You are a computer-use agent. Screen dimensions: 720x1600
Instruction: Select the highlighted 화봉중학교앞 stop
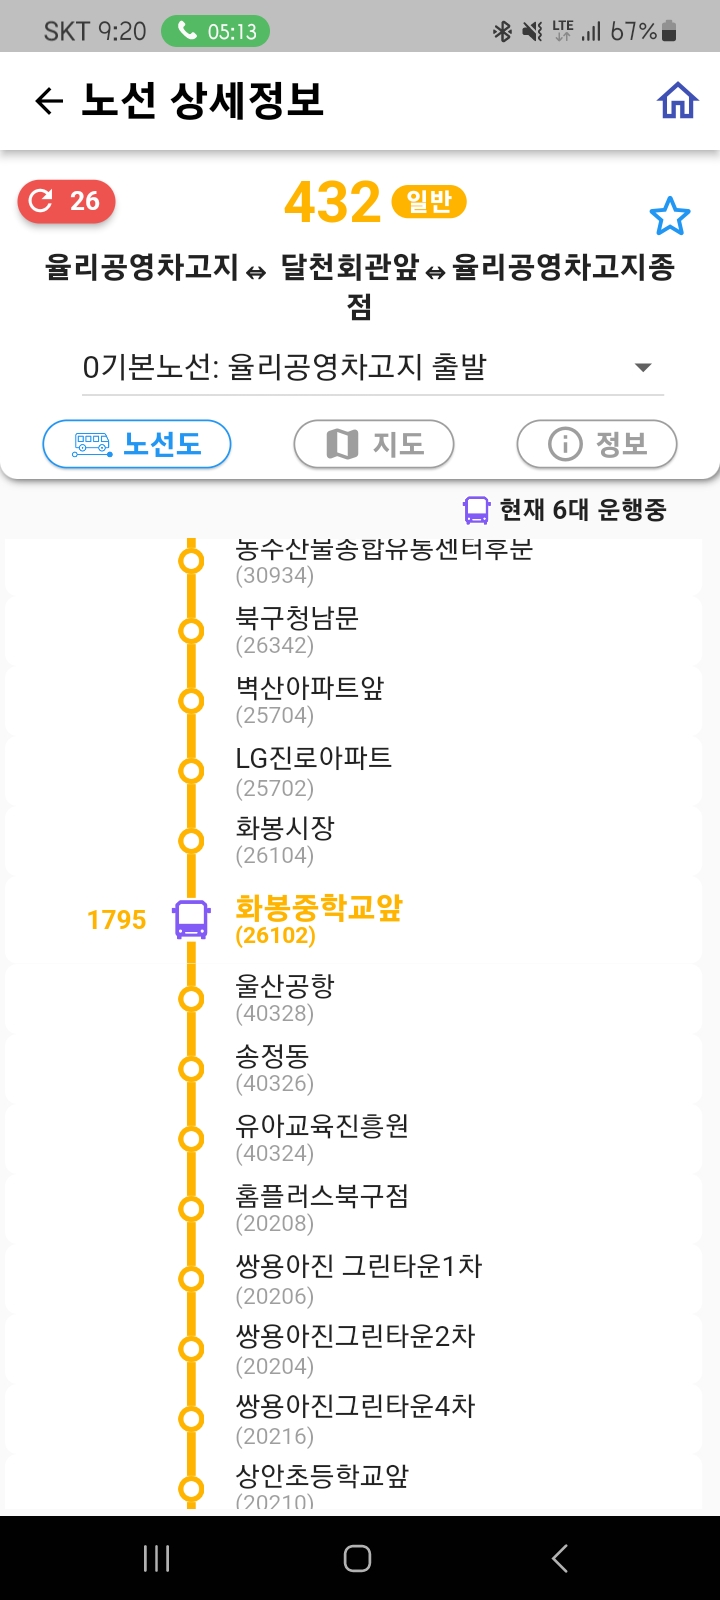point(318,919)
